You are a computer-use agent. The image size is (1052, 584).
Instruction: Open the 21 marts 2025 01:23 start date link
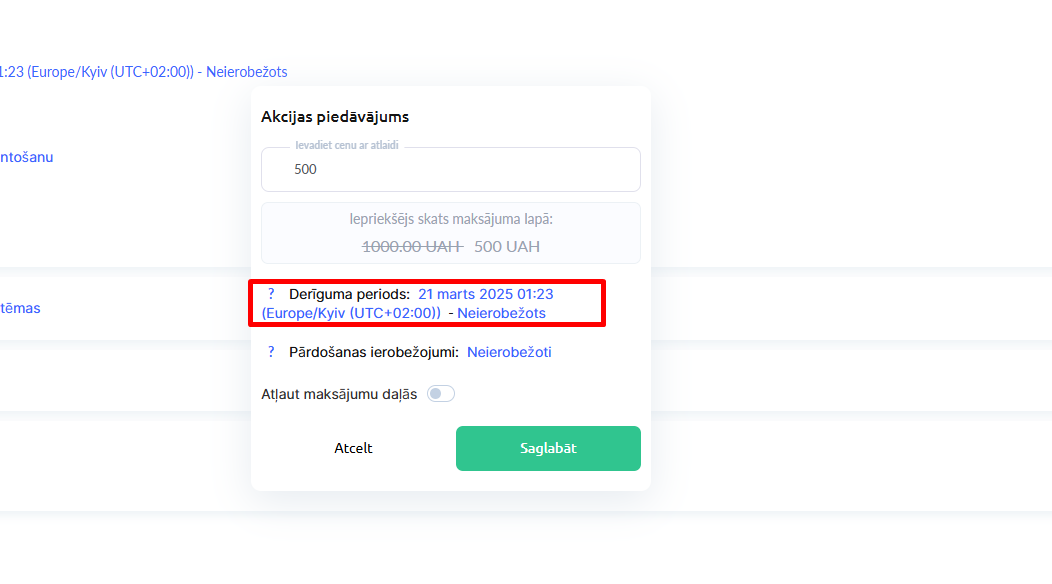coord(486,294)
